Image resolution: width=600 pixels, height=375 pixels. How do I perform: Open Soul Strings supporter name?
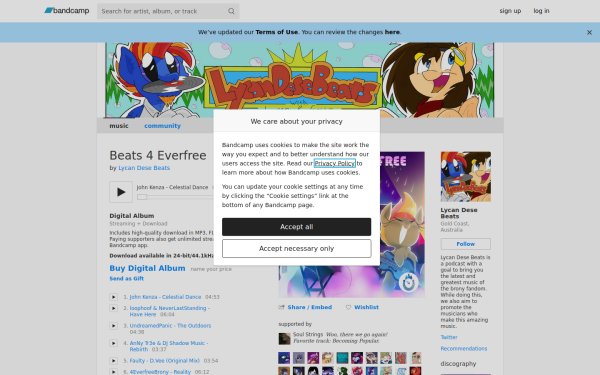pos(308,334)
